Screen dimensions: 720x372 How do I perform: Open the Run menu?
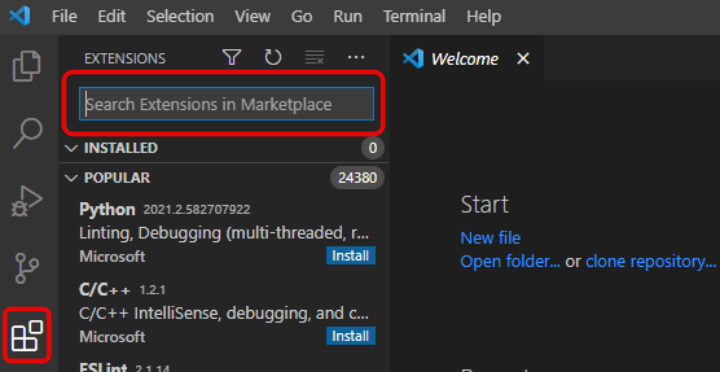[x=348, y=17]
